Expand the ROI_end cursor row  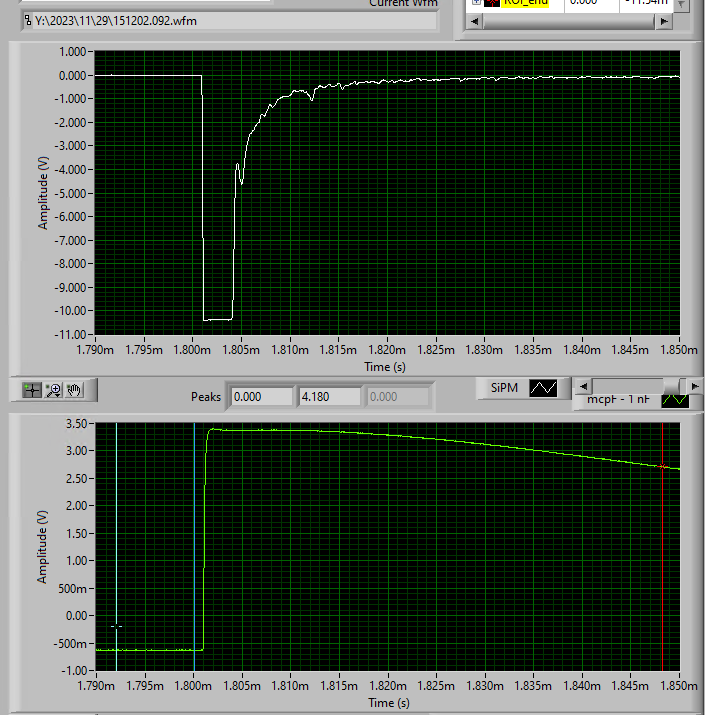[x=476, y=2]
